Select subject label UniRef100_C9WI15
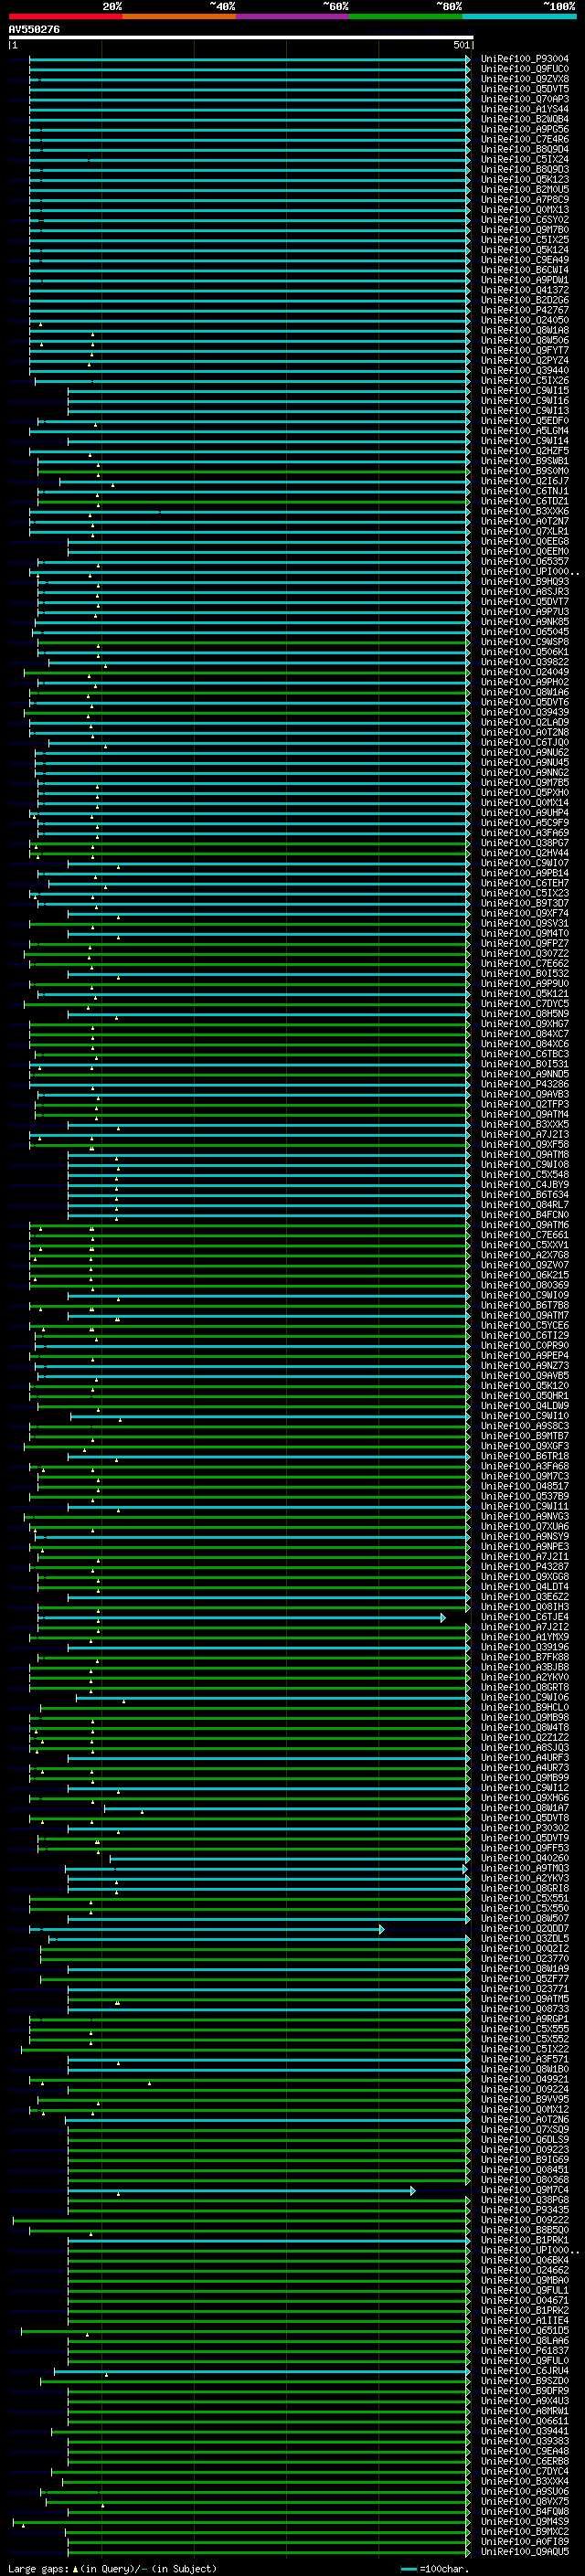585x2576 pixels. tap(525, 391)
